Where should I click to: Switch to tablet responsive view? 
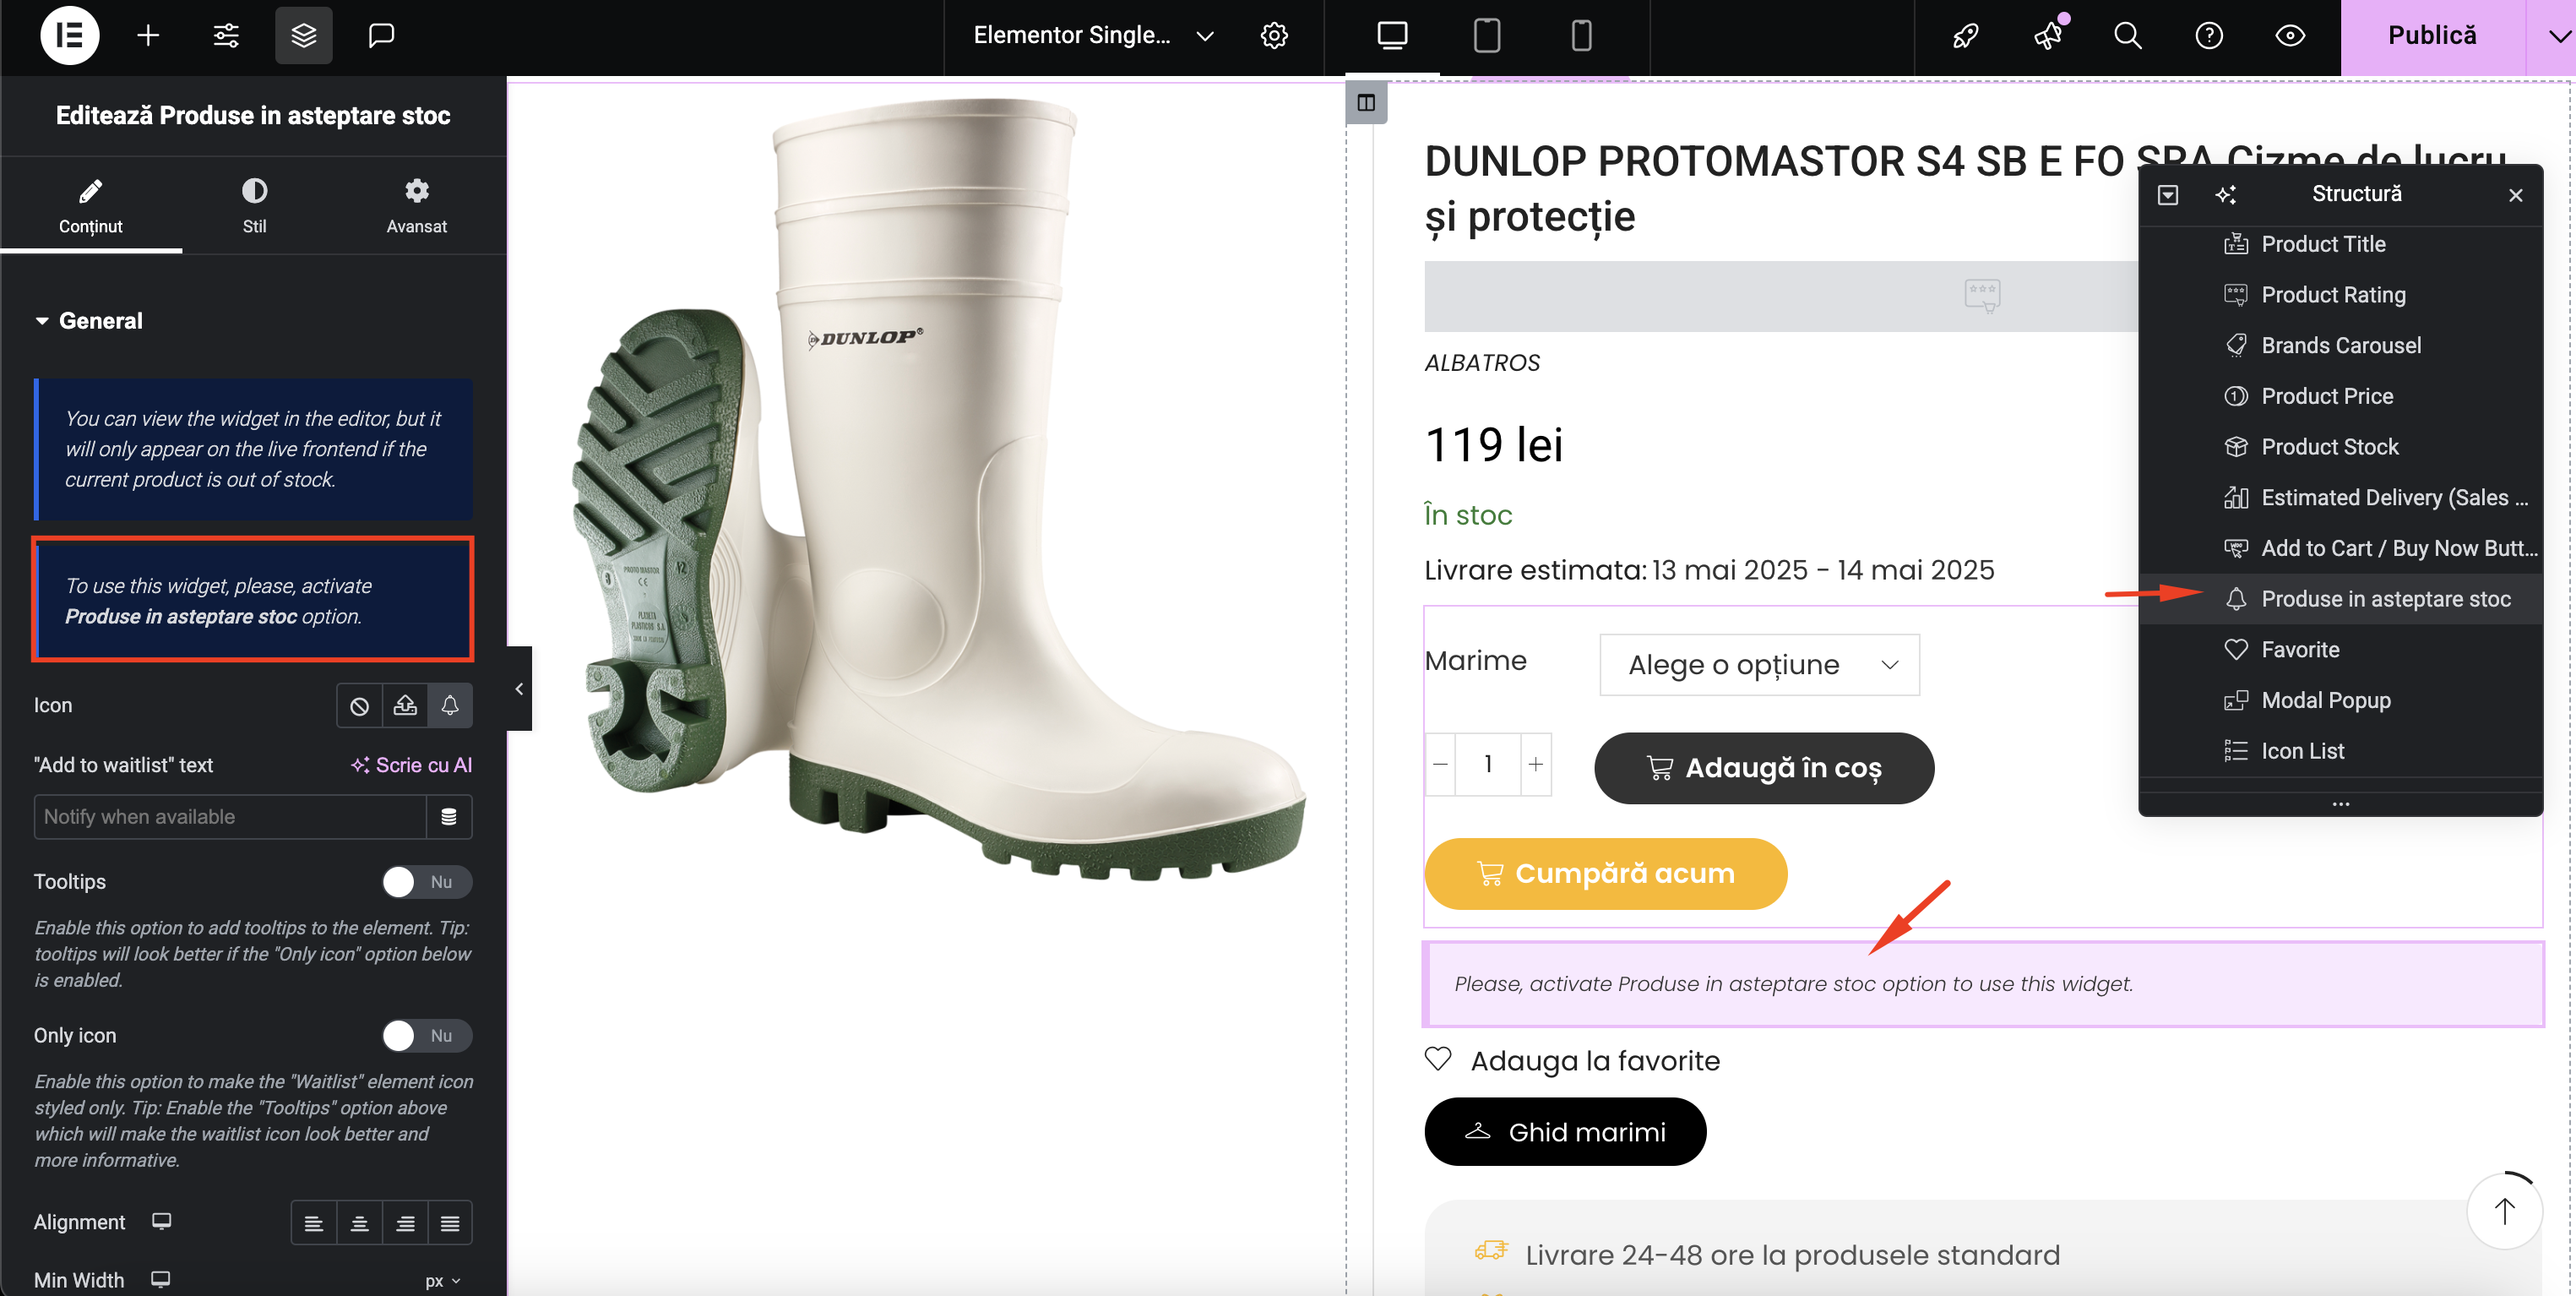[x=1486, y=36]
